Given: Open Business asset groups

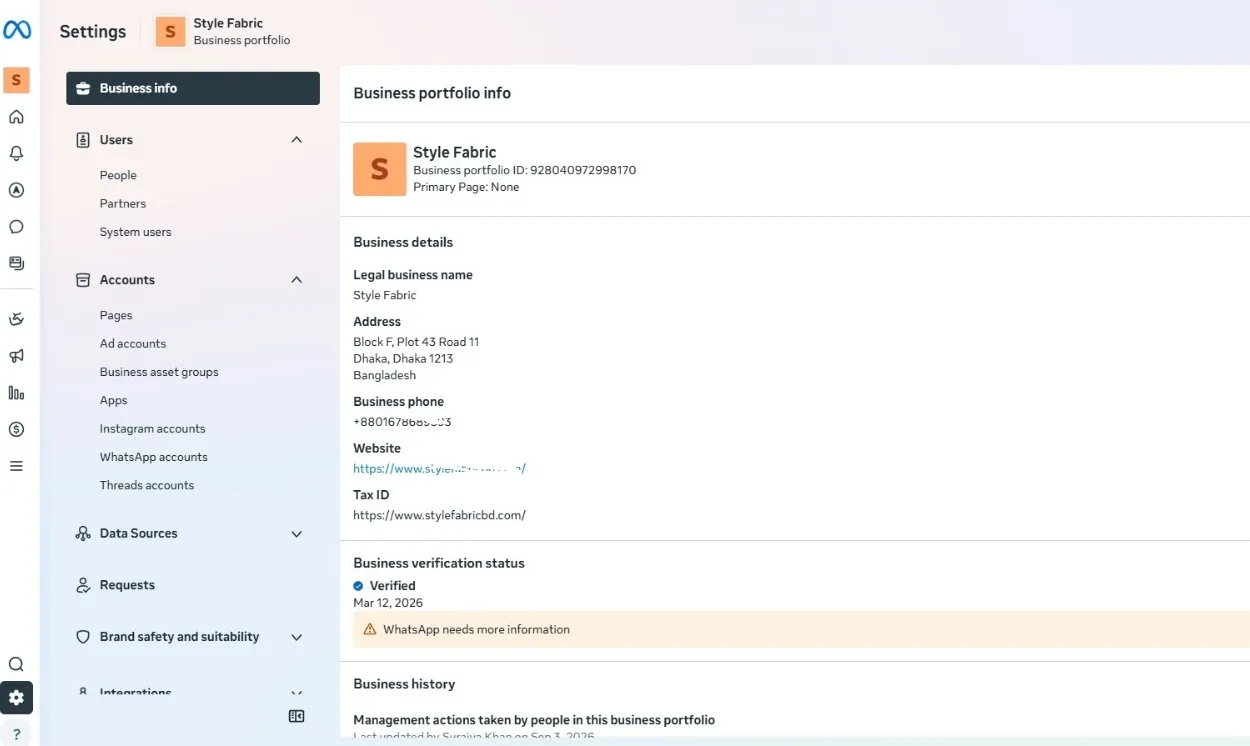Looking at the screenshot, I should 159,372.
